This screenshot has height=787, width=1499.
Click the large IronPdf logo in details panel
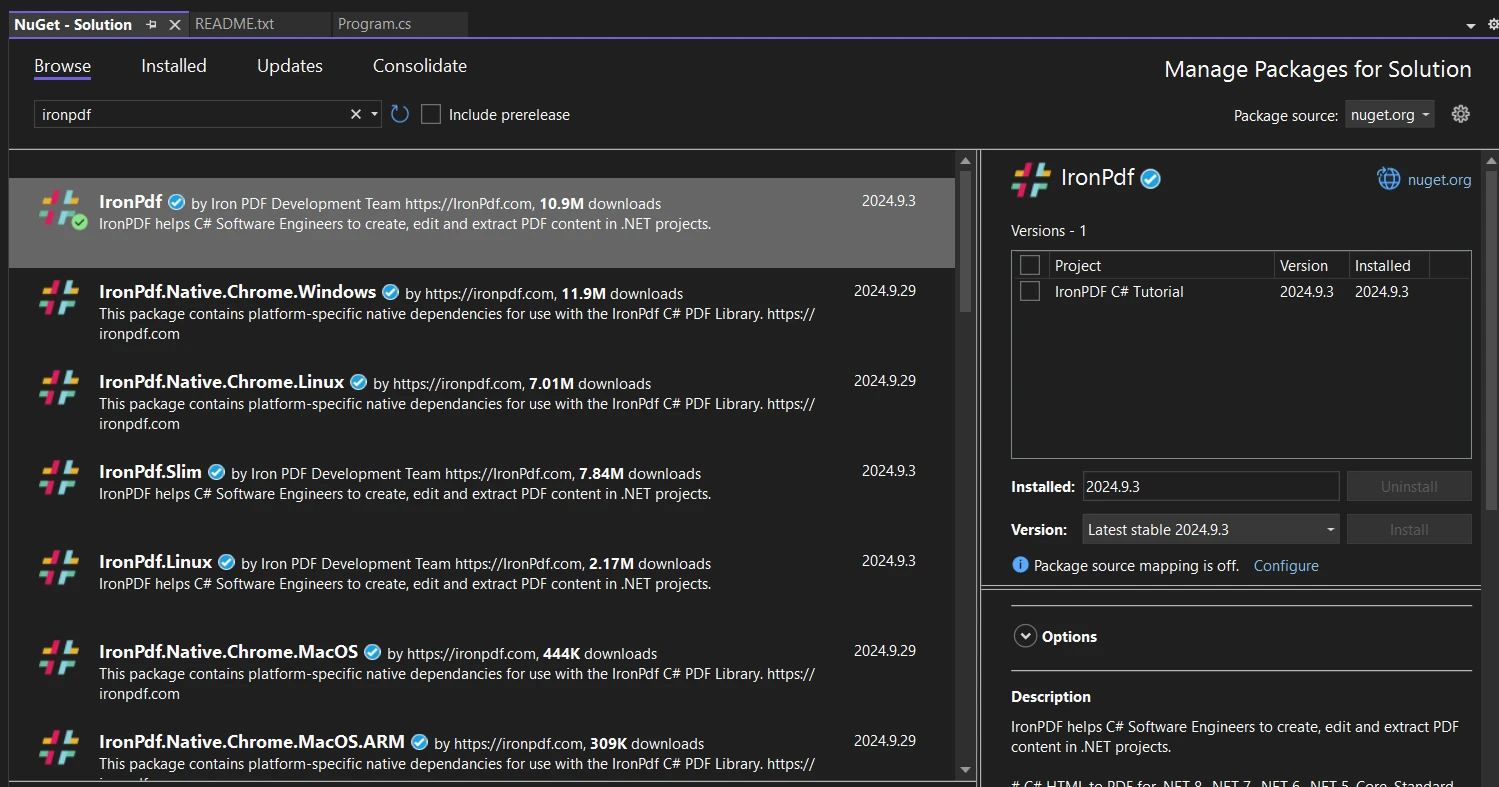(x=1031, y=179)
